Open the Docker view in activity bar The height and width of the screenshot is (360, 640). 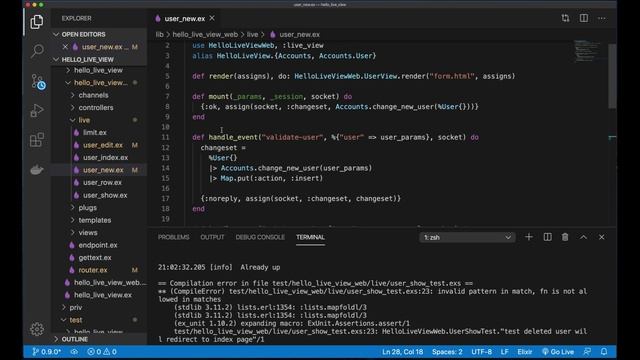pos(37,169)
